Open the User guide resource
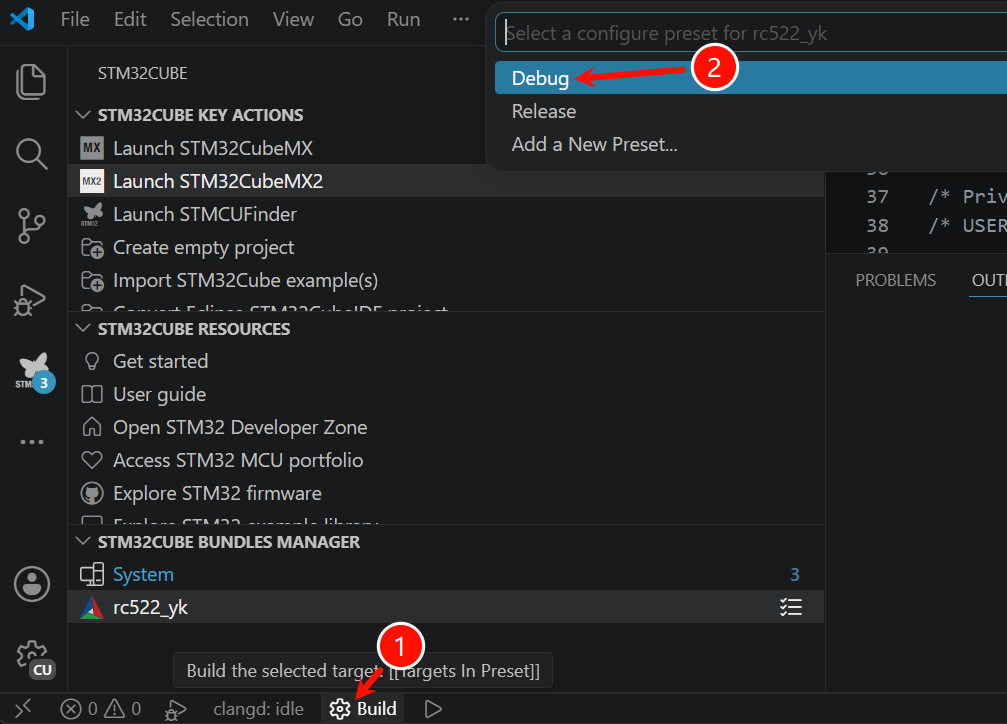This screenshot has height=724, width=1007. coord(159,394)
